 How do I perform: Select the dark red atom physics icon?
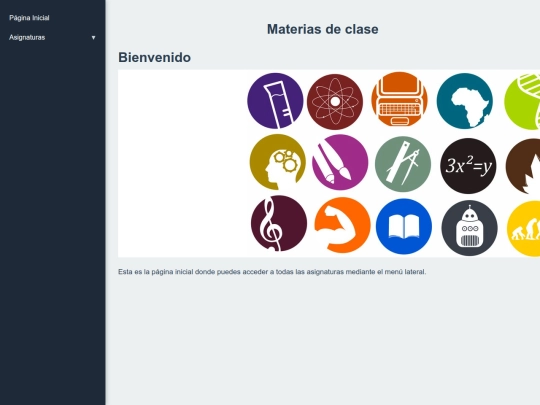335,102
